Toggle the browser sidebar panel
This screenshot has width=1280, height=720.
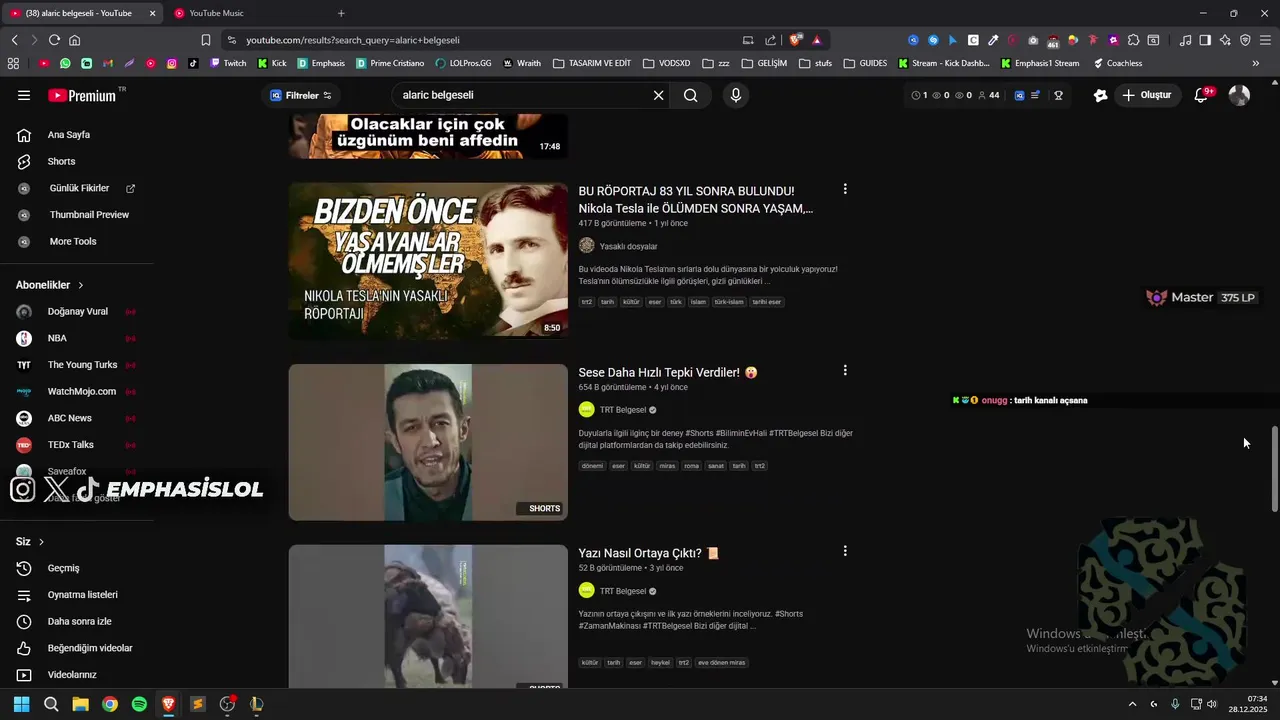[x=1205, y=40]
